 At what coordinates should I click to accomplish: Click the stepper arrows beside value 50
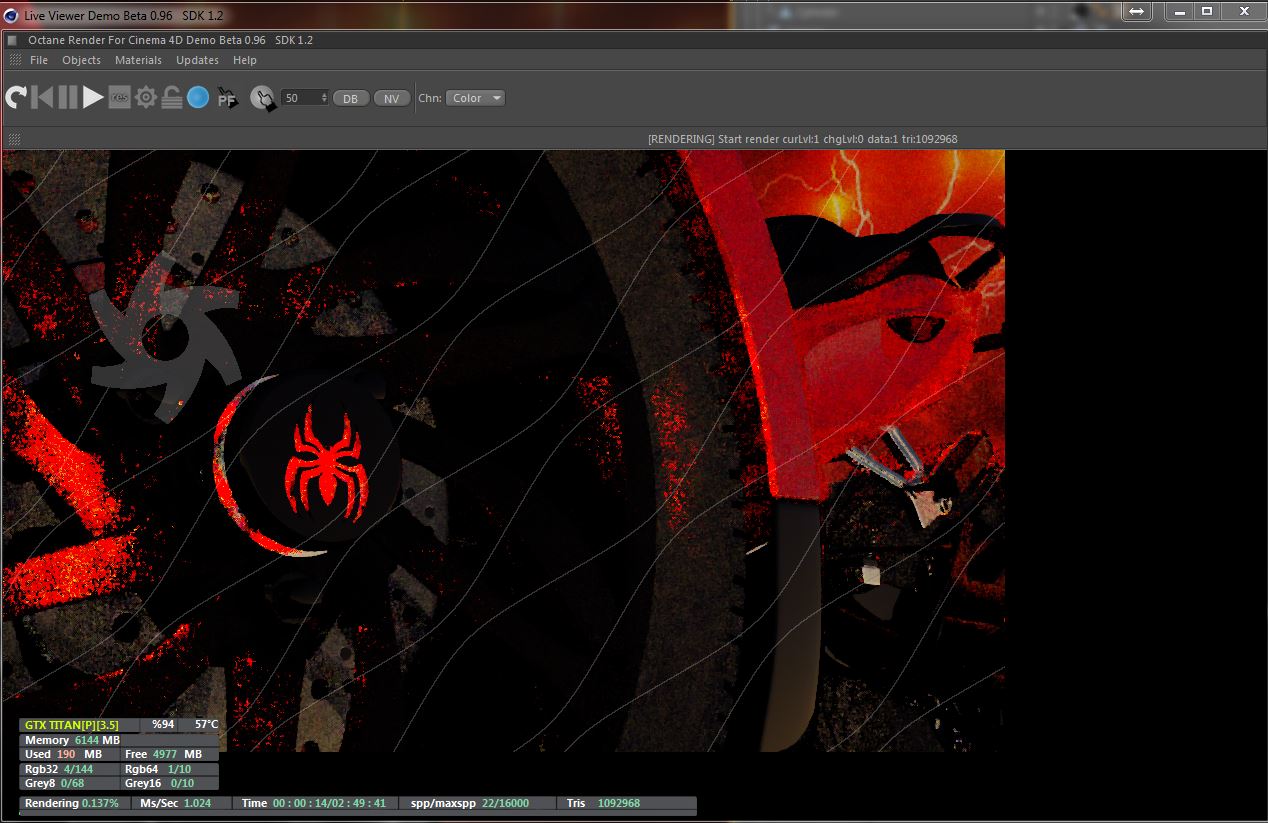pyautogui.click(x=324, y=98)
